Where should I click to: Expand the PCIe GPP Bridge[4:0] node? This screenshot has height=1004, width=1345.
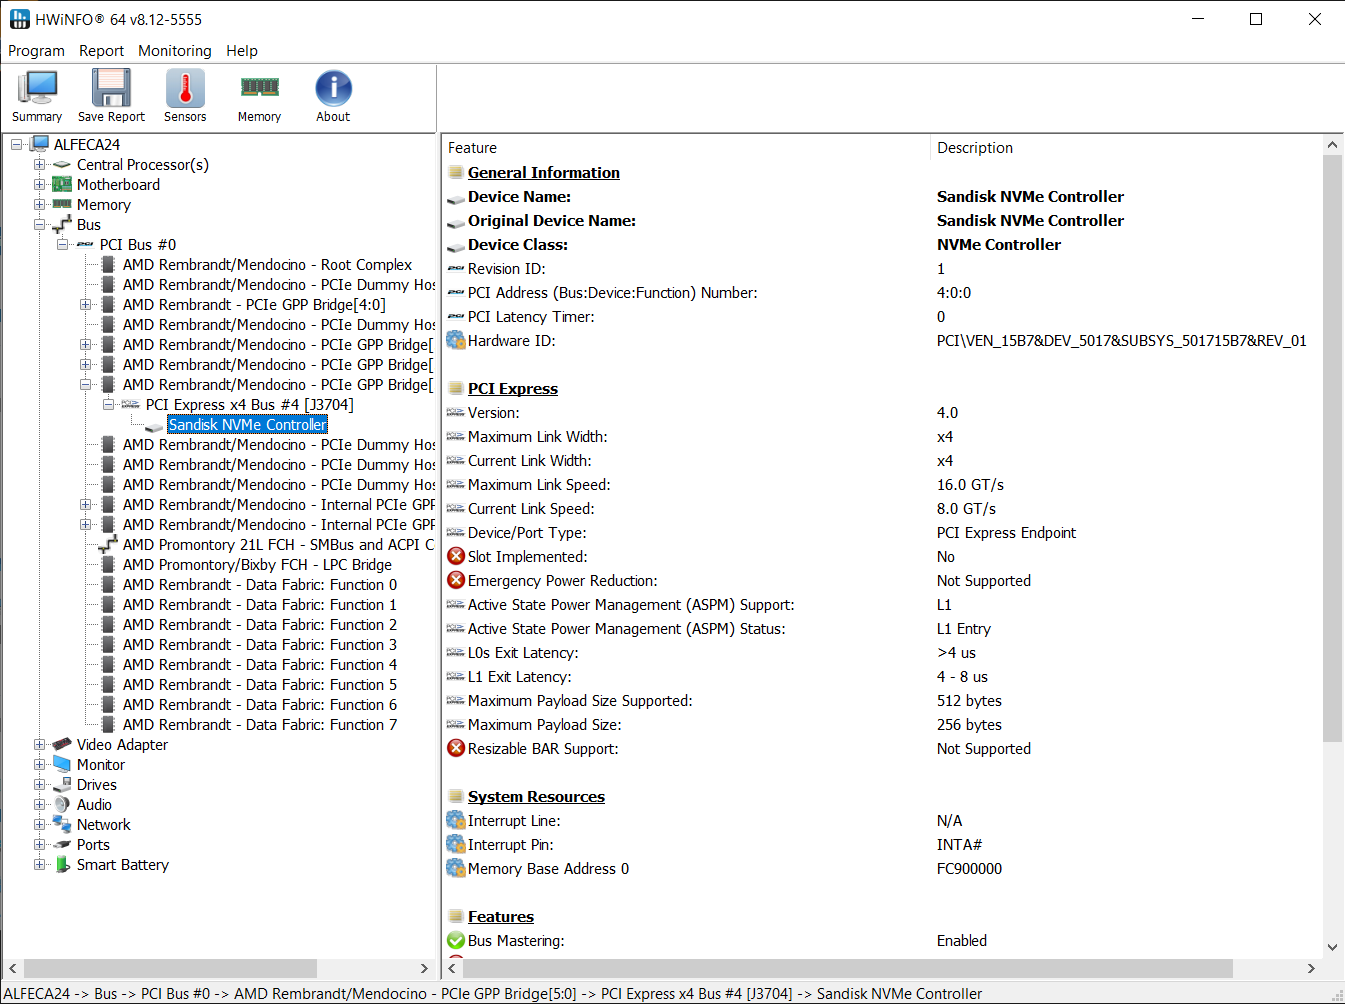pos(85,304)
